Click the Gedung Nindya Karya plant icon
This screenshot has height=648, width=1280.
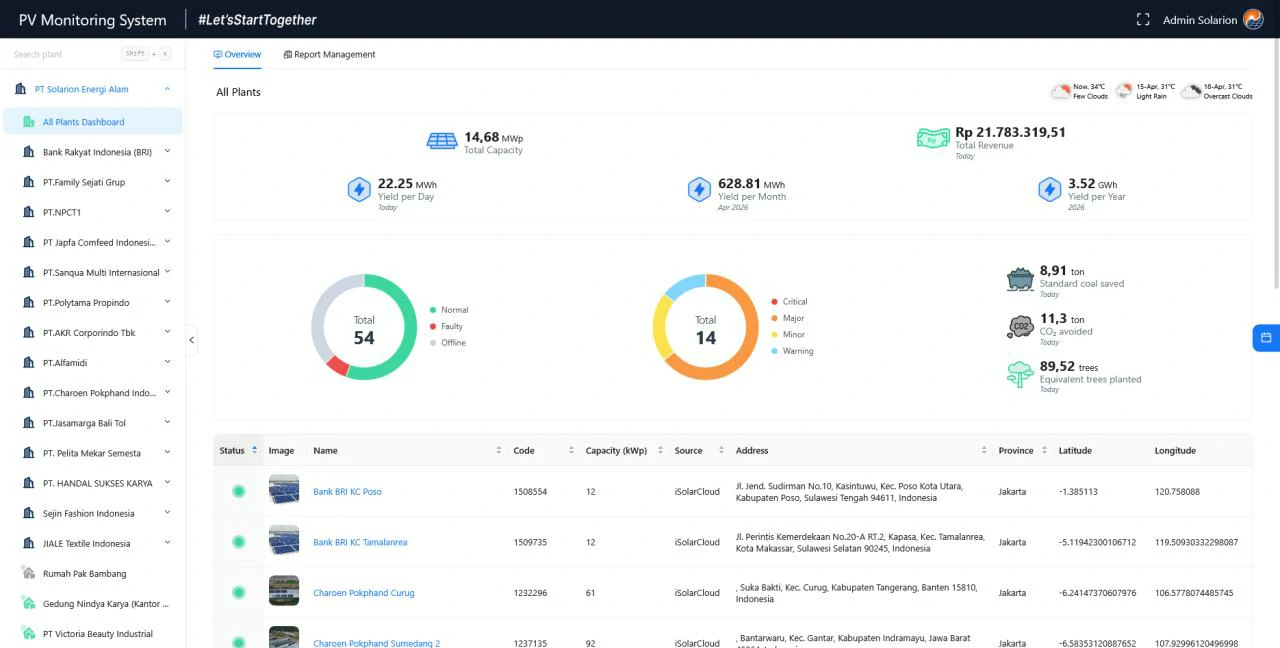pos(28,604)
